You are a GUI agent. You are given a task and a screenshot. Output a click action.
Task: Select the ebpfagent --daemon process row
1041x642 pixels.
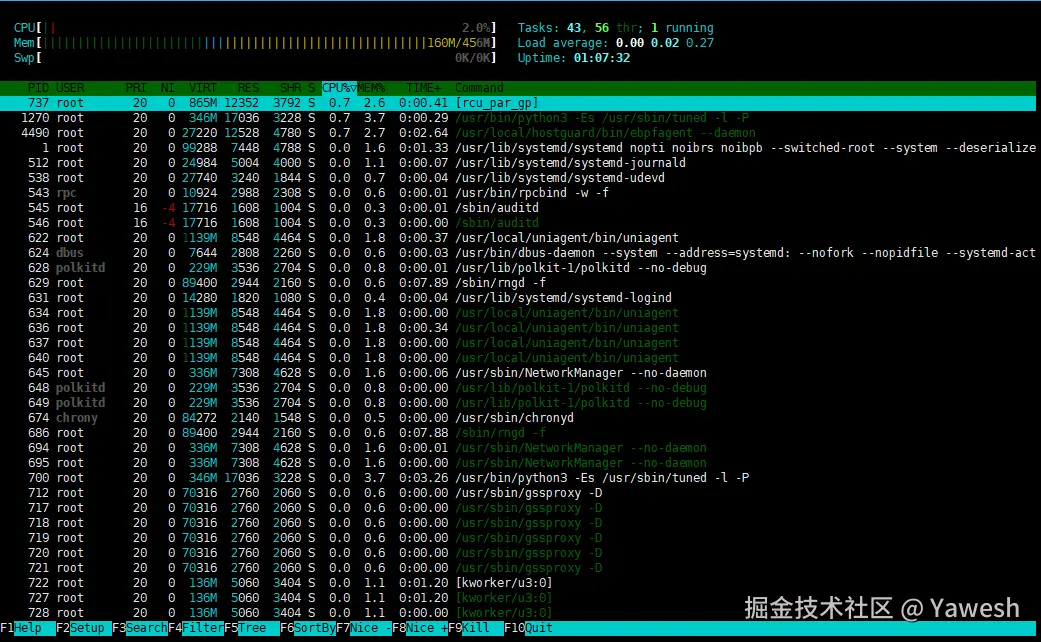pos(518,133)
